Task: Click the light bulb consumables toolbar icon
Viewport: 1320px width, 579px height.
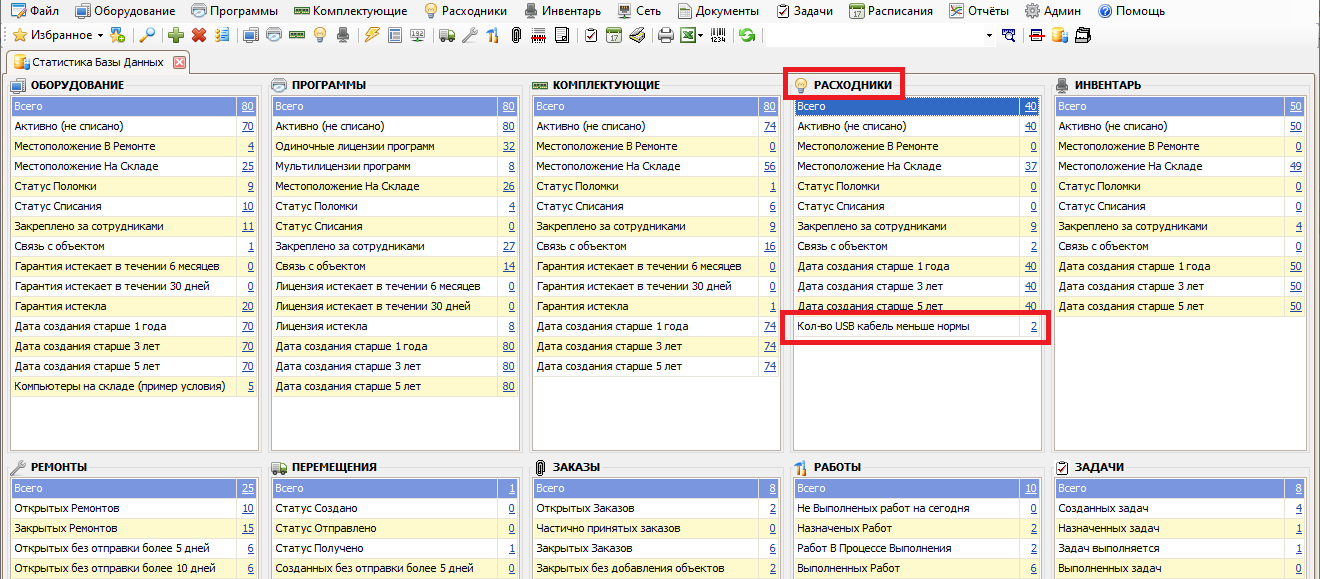Action: coord(319,35)
